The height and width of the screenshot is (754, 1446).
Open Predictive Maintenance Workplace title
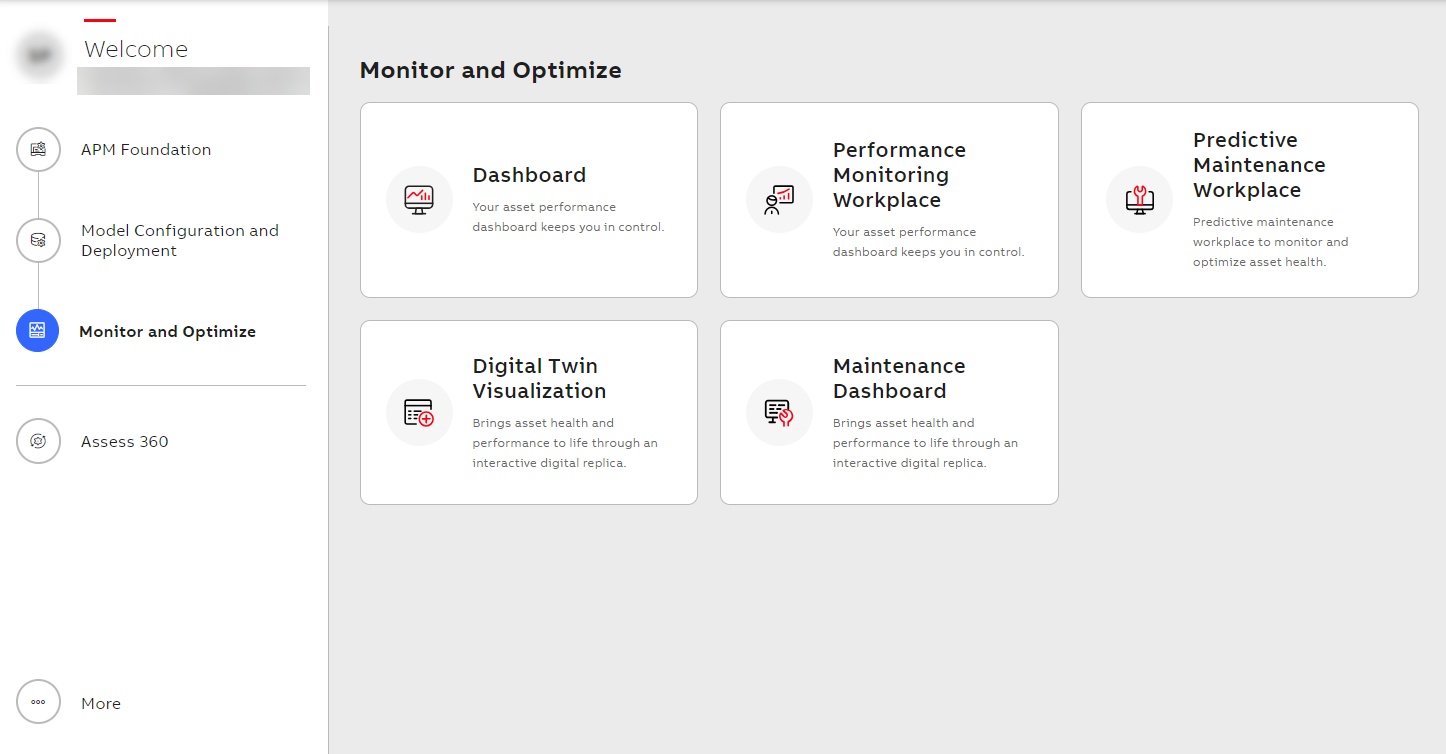click(1259, 165)
